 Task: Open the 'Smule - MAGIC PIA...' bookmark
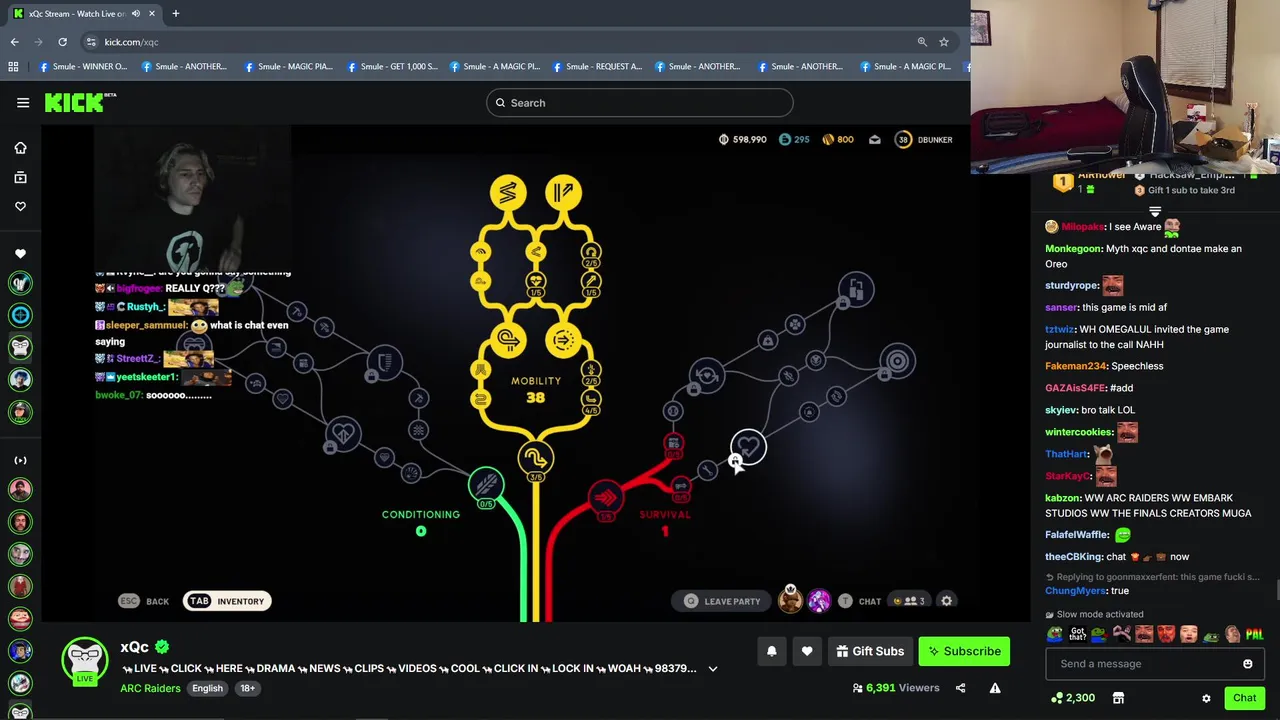click(x=288, y=67)
